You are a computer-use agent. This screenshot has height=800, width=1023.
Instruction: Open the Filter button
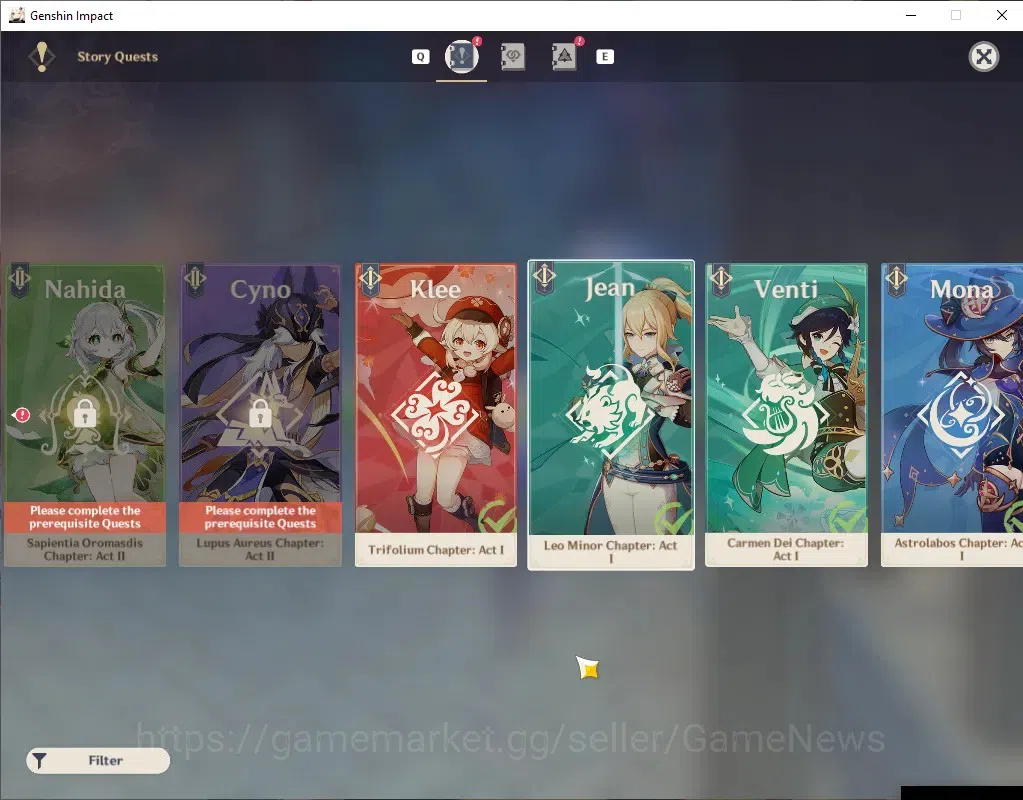point(98,760)
